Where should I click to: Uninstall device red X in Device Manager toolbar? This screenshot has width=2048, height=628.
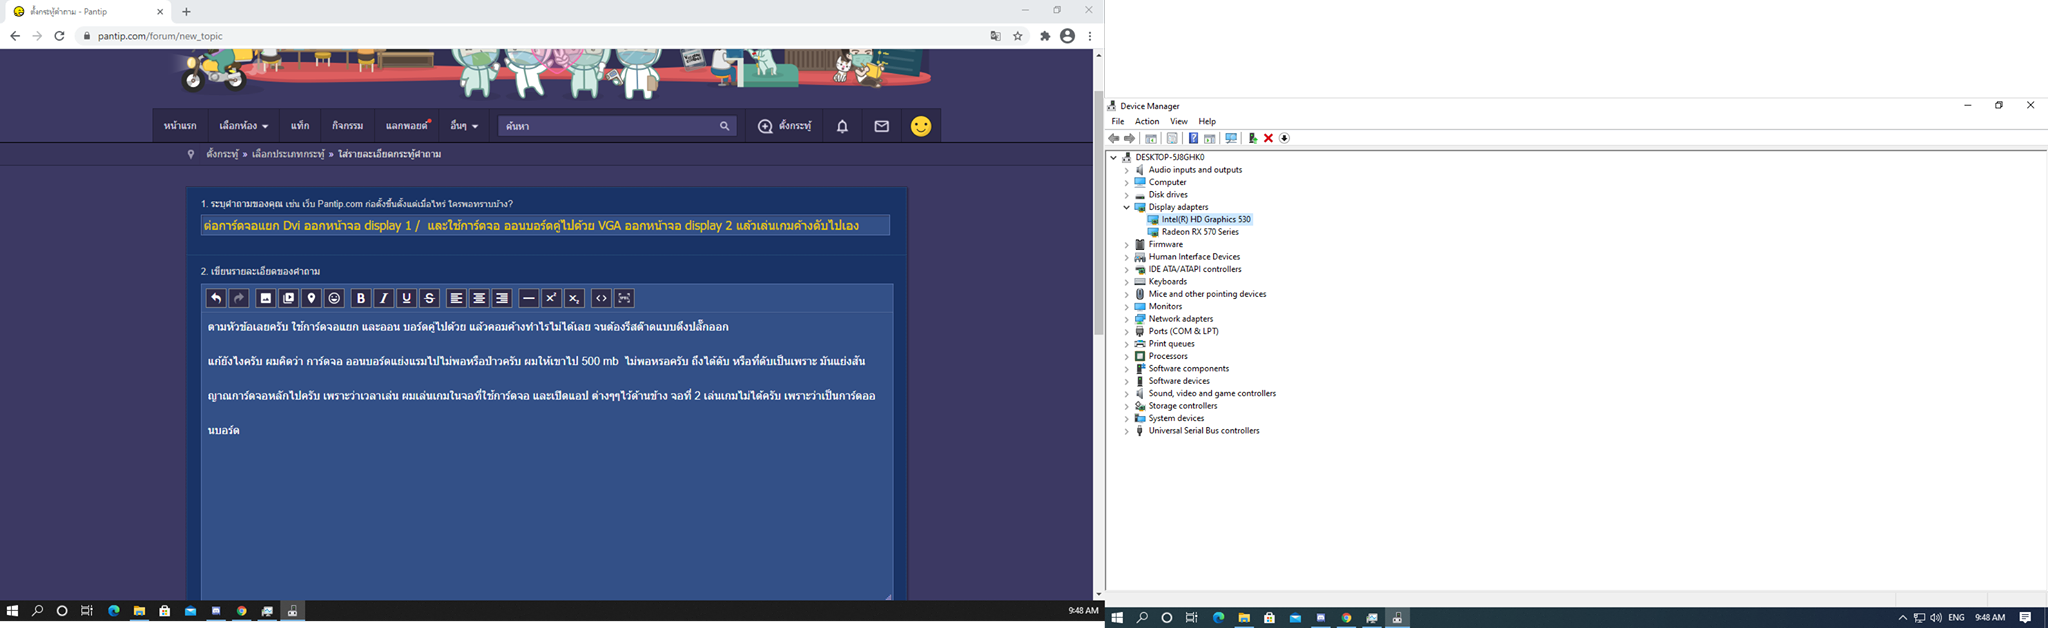[x=1268, y=138]
